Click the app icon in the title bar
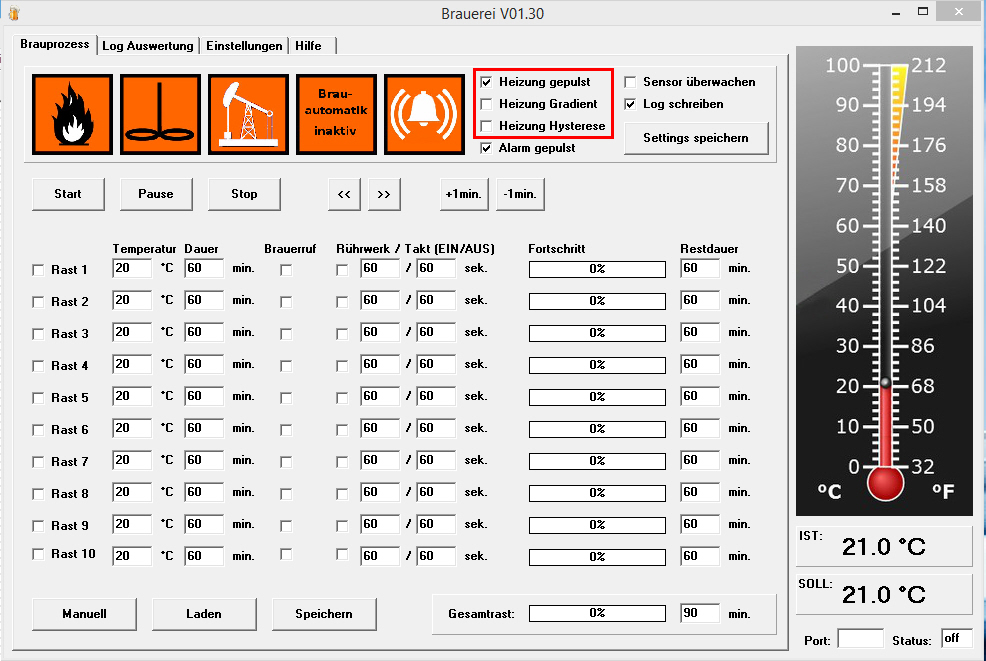This screenshot has height=661, width=986. [13, 13]
